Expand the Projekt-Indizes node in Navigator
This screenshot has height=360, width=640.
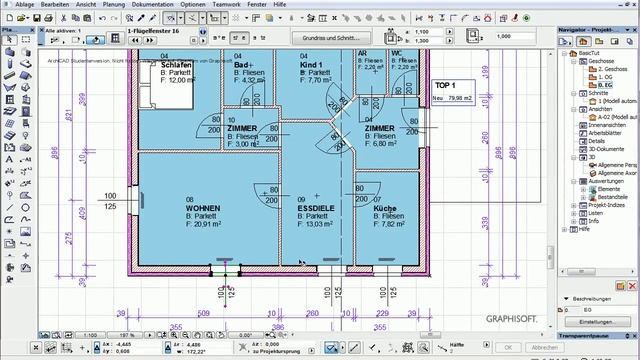[x=573, y=205]
